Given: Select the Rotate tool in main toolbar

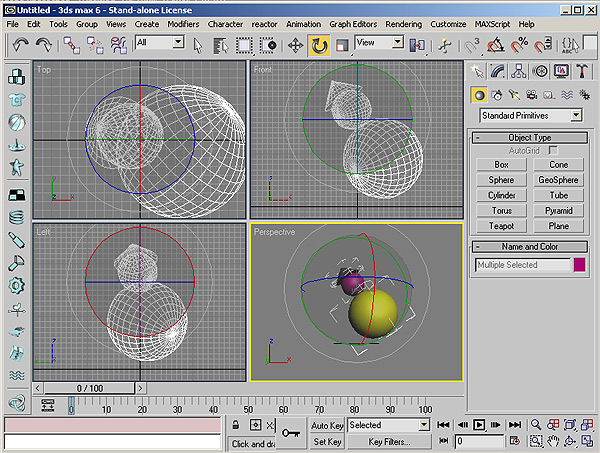Looking at the screenshot, I should [320, 45].
